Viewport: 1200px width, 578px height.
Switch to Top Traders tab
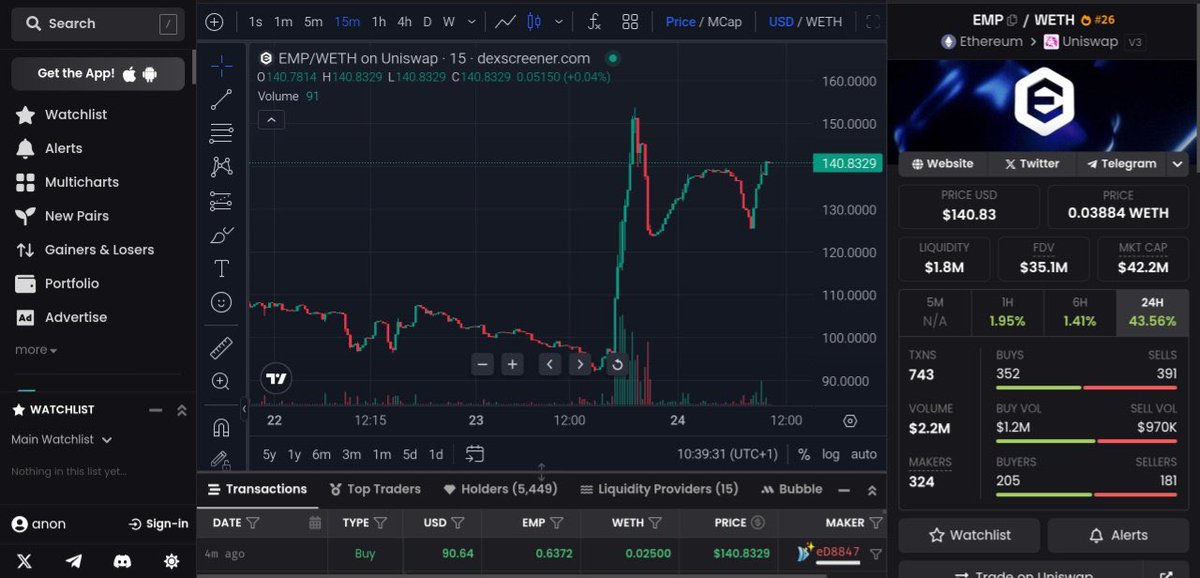pyautogui.click(x=374, y=489)
